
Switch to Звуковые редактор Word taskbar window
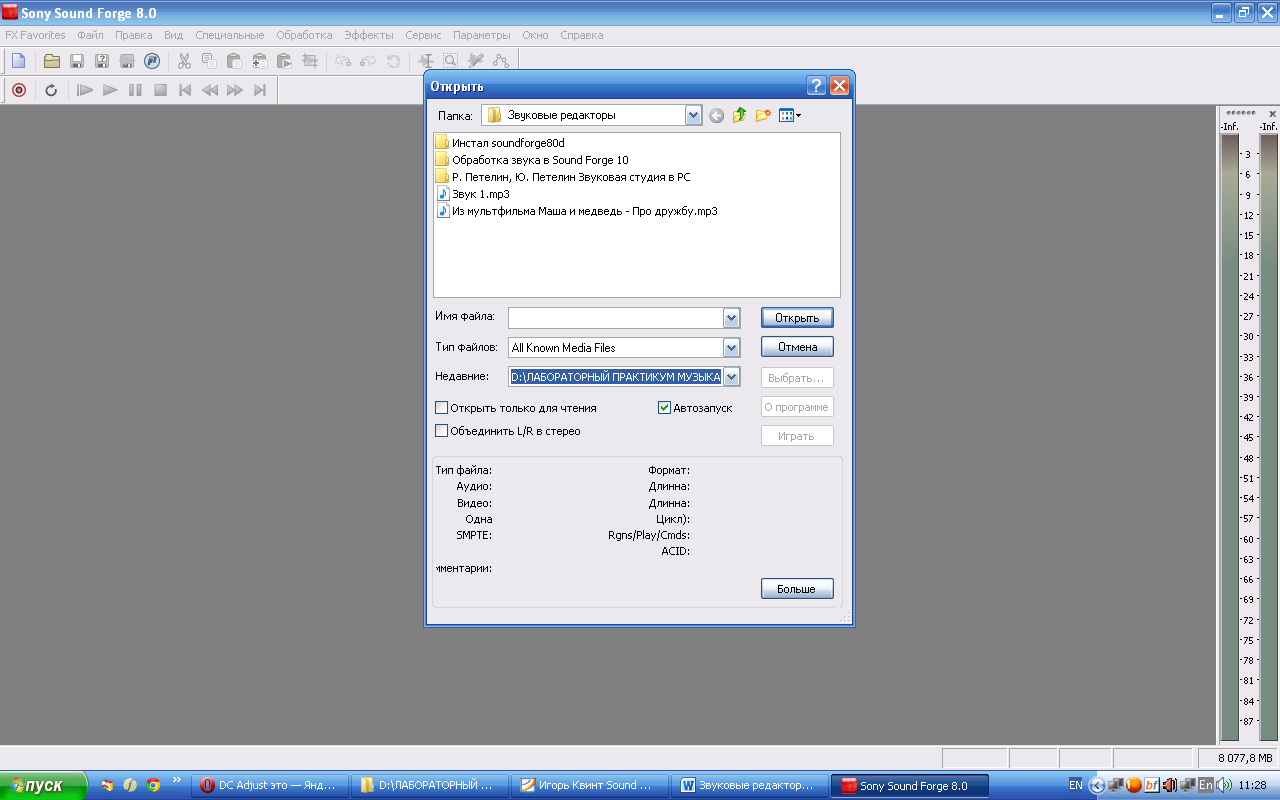pyautogui.click(x=750, y=785)
